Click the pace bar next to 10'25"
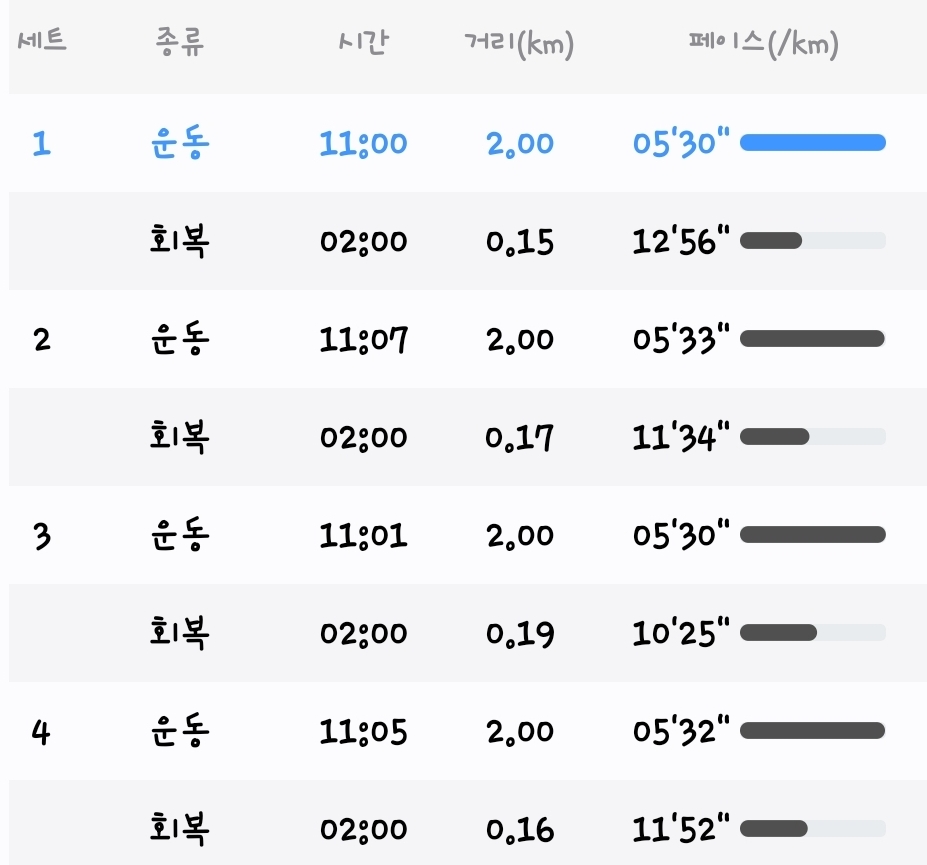Viewport: 927px width, 865px height. (813, 633)
